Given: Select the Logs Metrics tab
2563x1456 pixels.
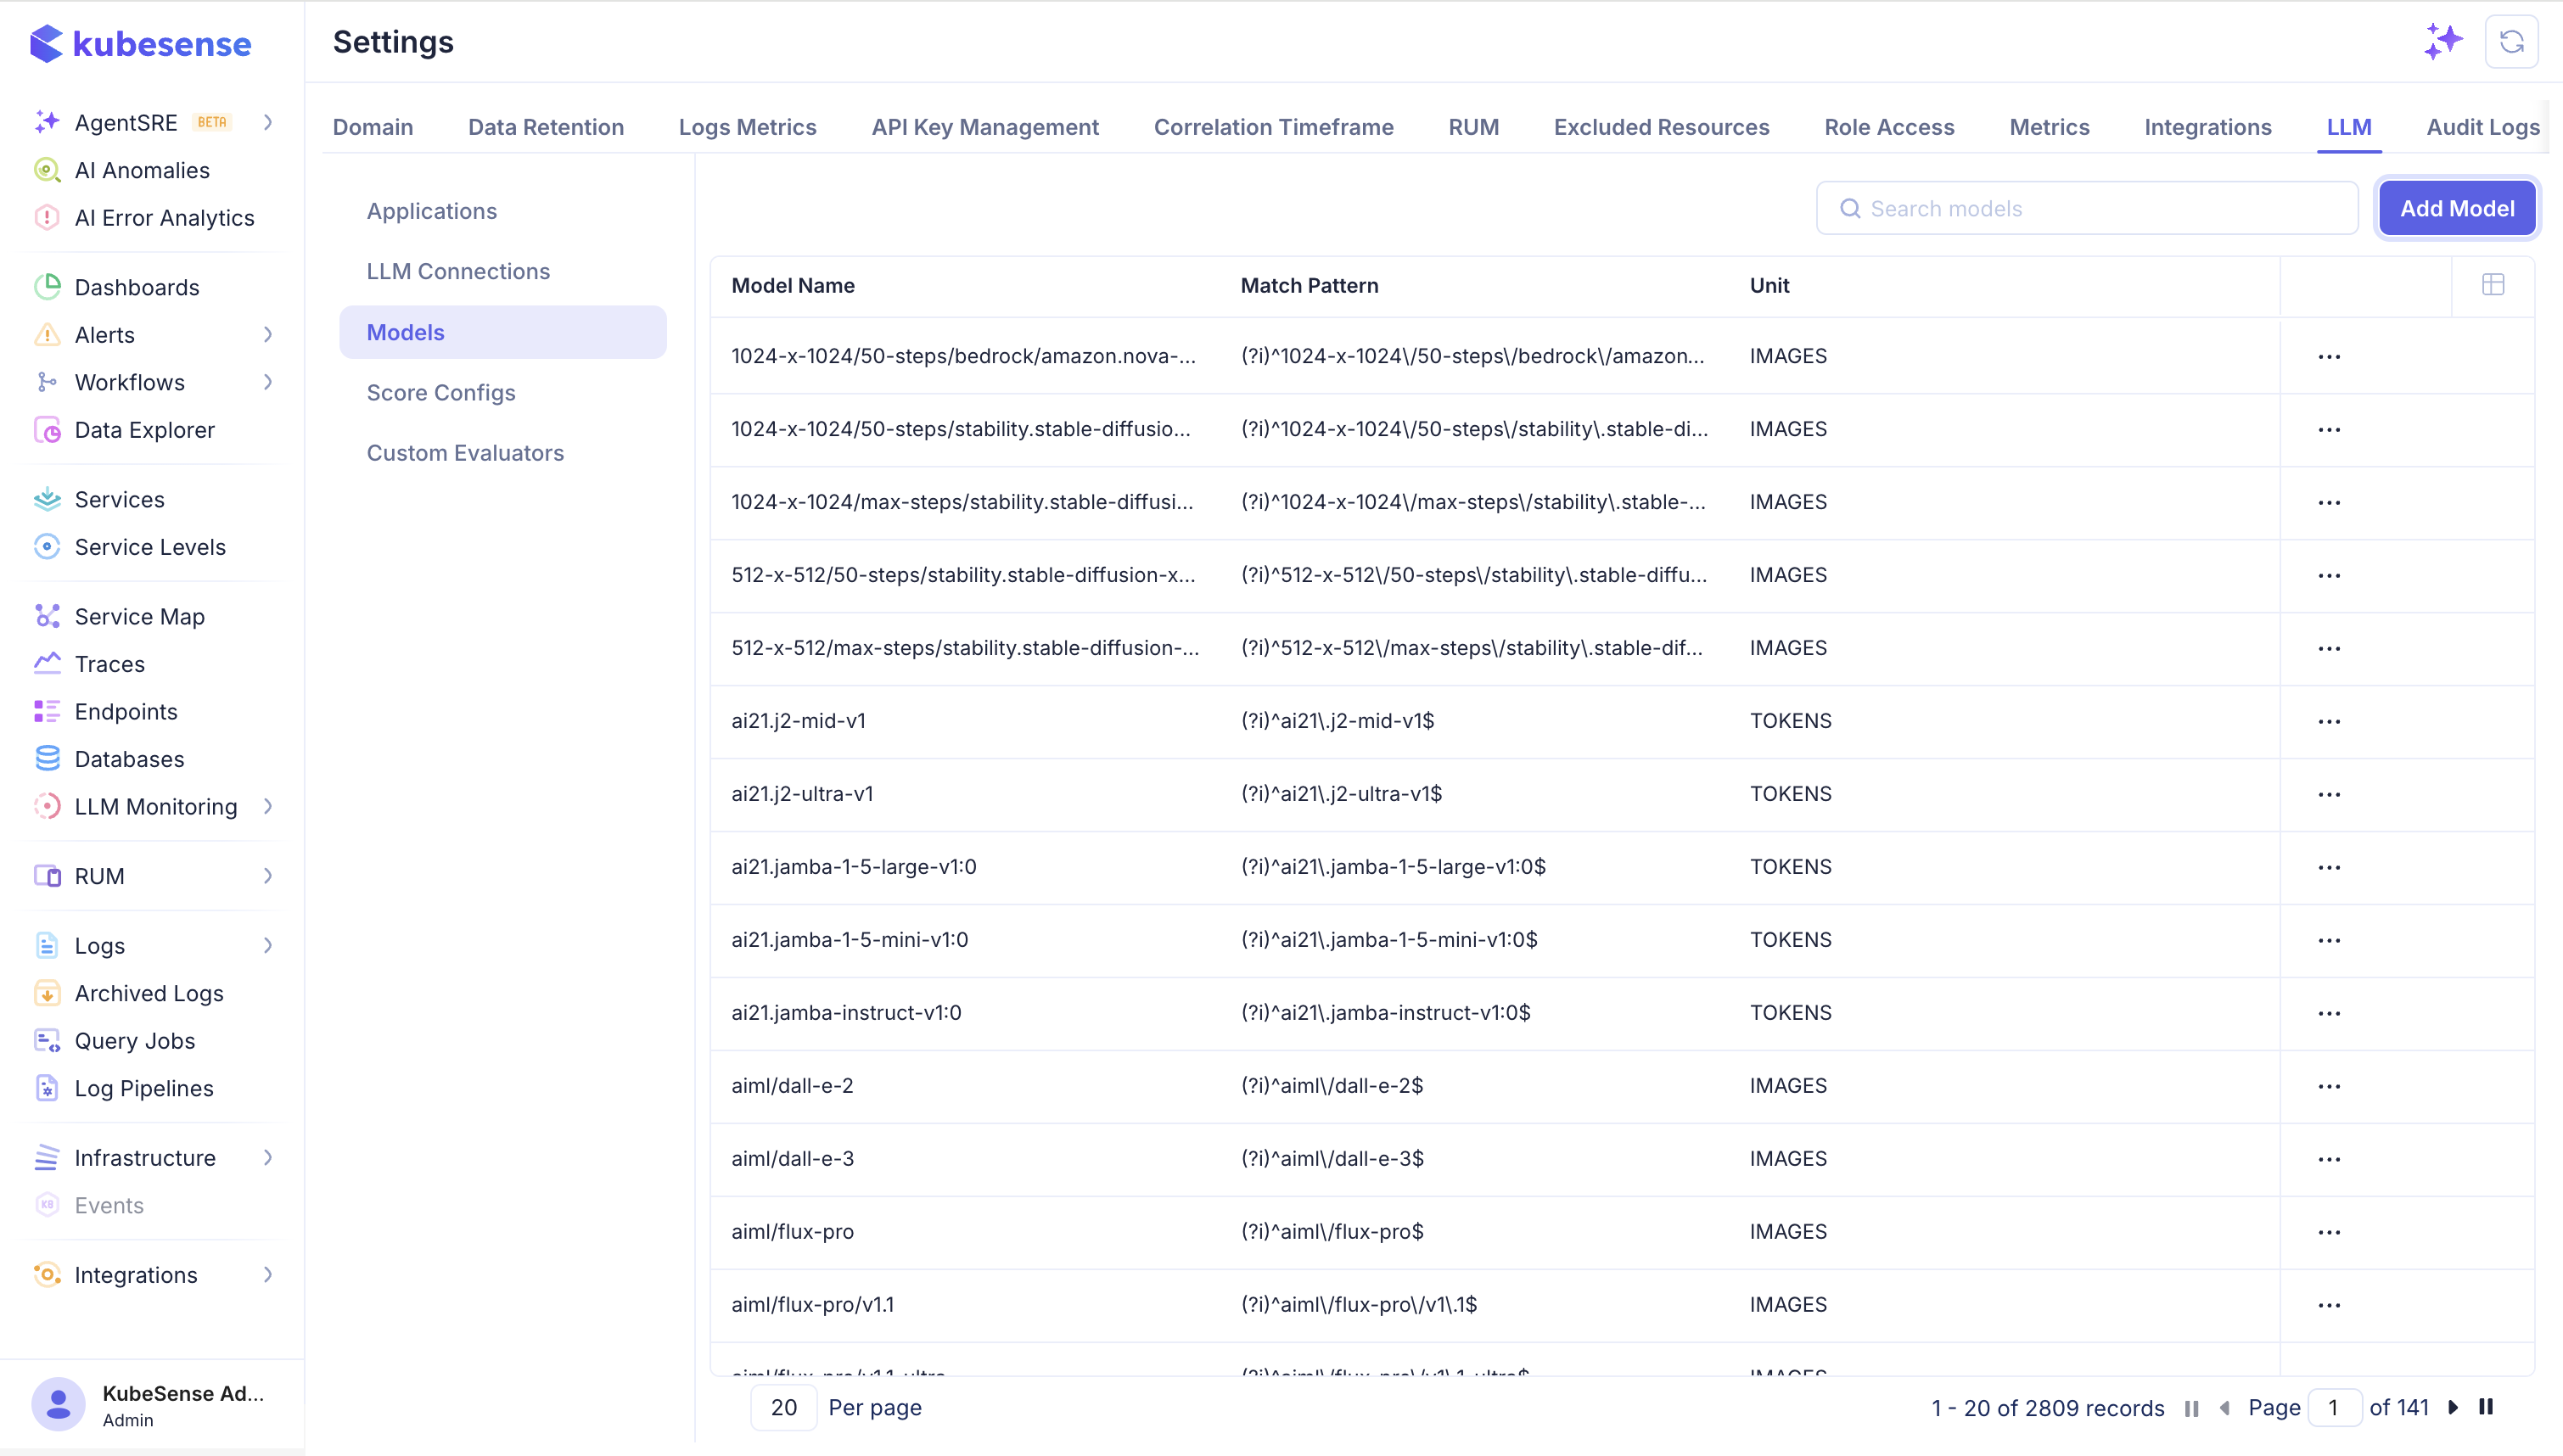Looking at the screenshot, I should 747,127.
